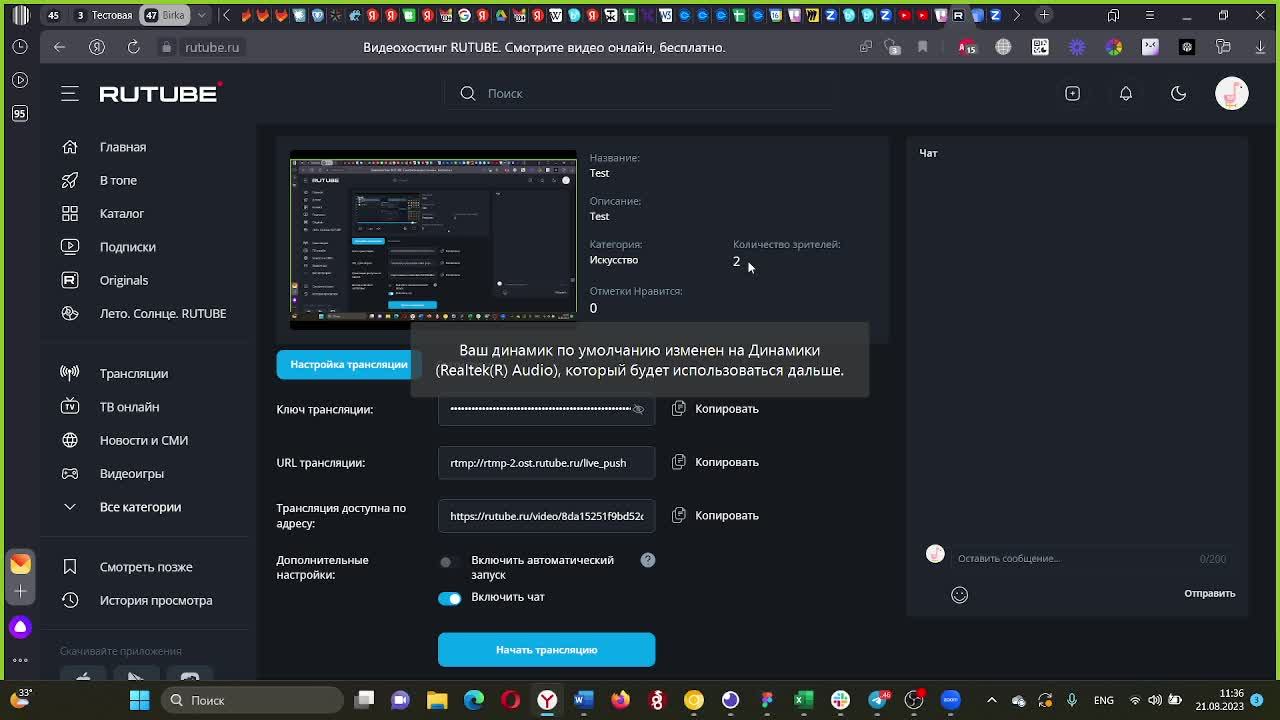Open a new browser tab
The height and width of the screenshot is (720, 1280).
click(x=1044, y=15)
